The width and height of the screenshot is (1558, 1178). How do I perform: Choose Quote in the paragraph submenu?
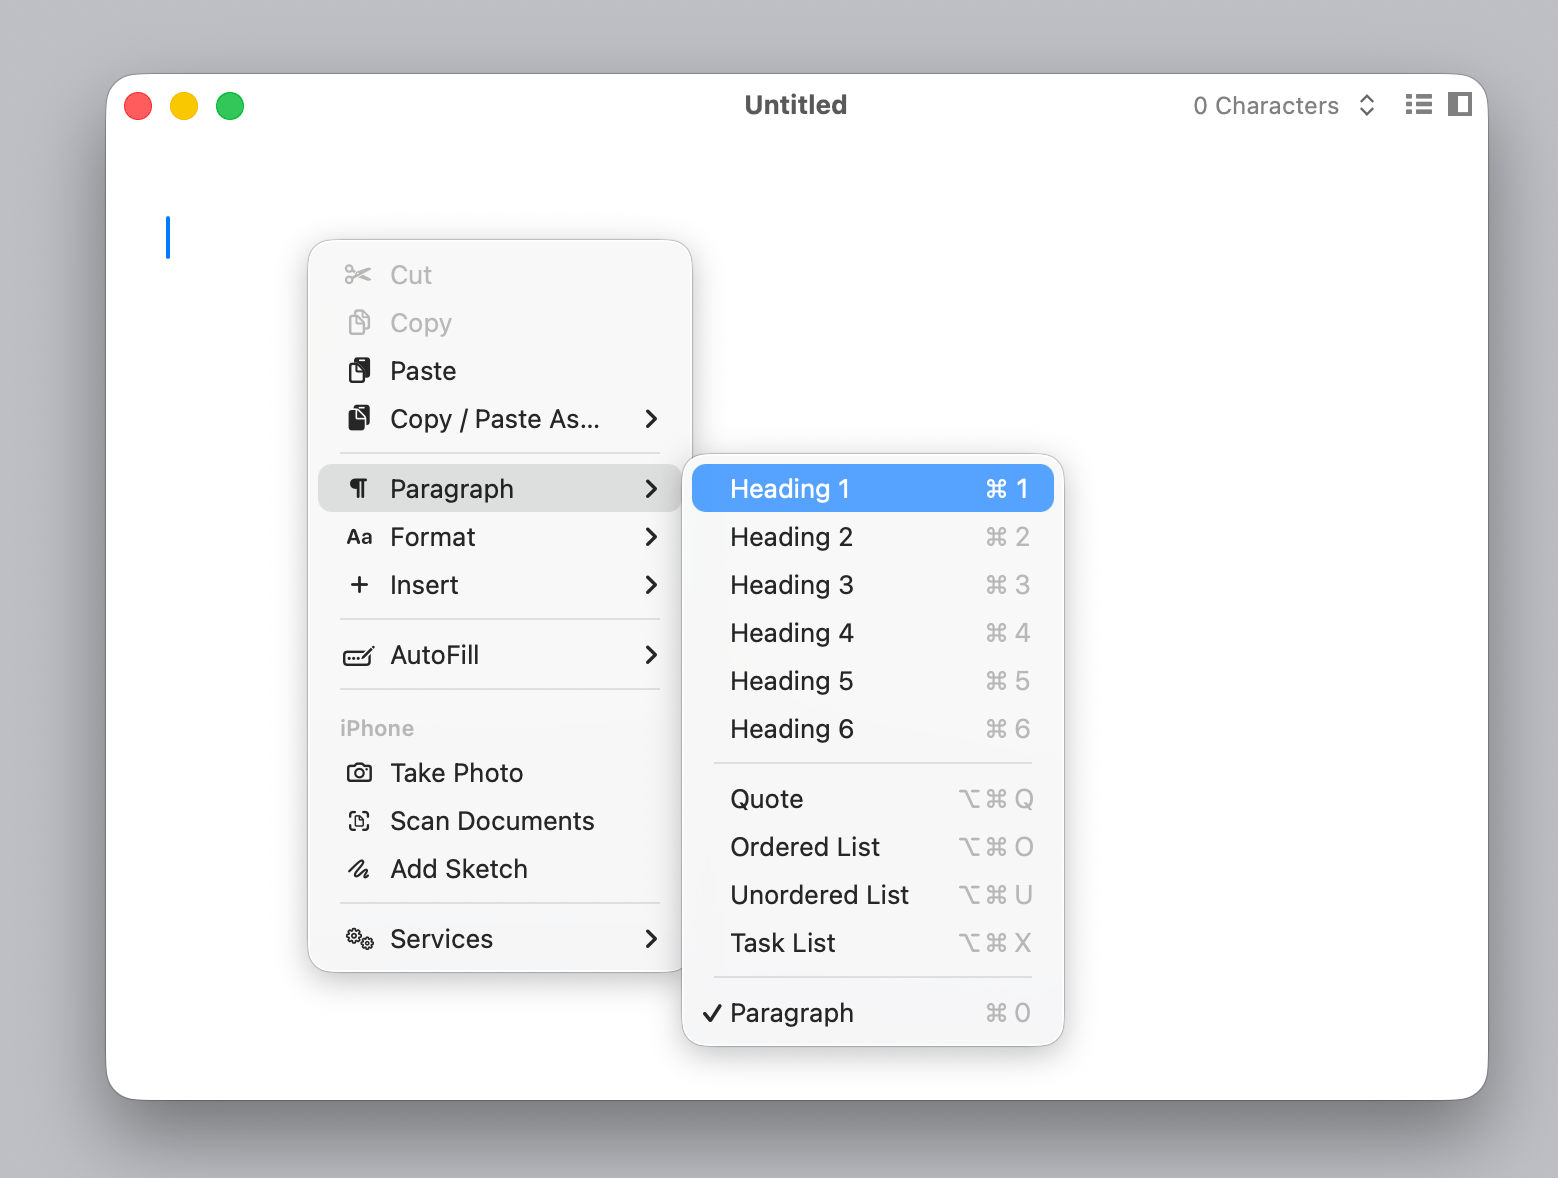tap(873, 799)
